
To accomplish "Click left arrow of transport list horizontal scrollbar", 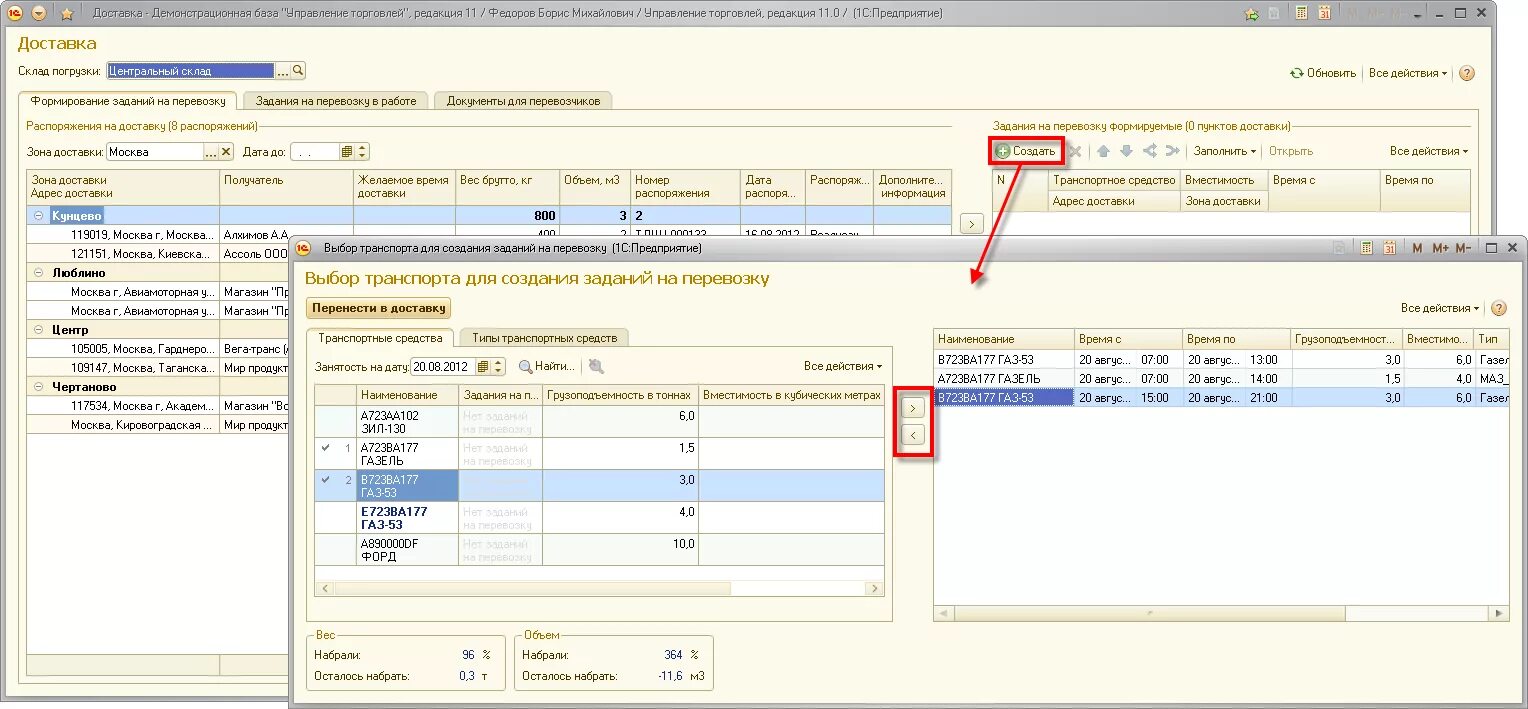I will click(324, 589).
